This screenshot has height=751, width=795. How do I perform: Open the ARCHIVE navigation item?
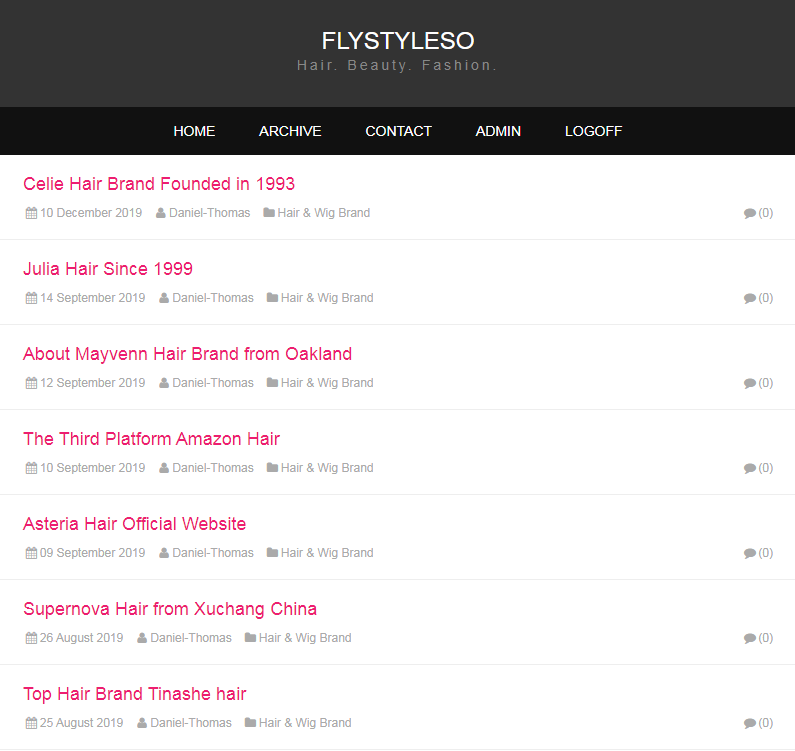[x=290, y=131]
